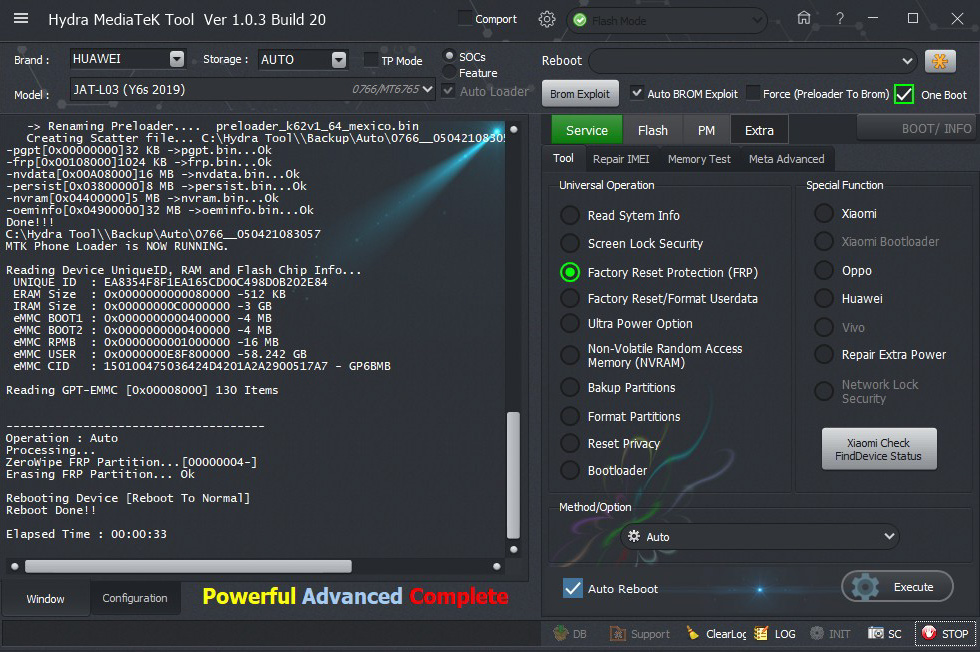Select Oppo special function
The image size is (980, 652).
coord(824,270)
